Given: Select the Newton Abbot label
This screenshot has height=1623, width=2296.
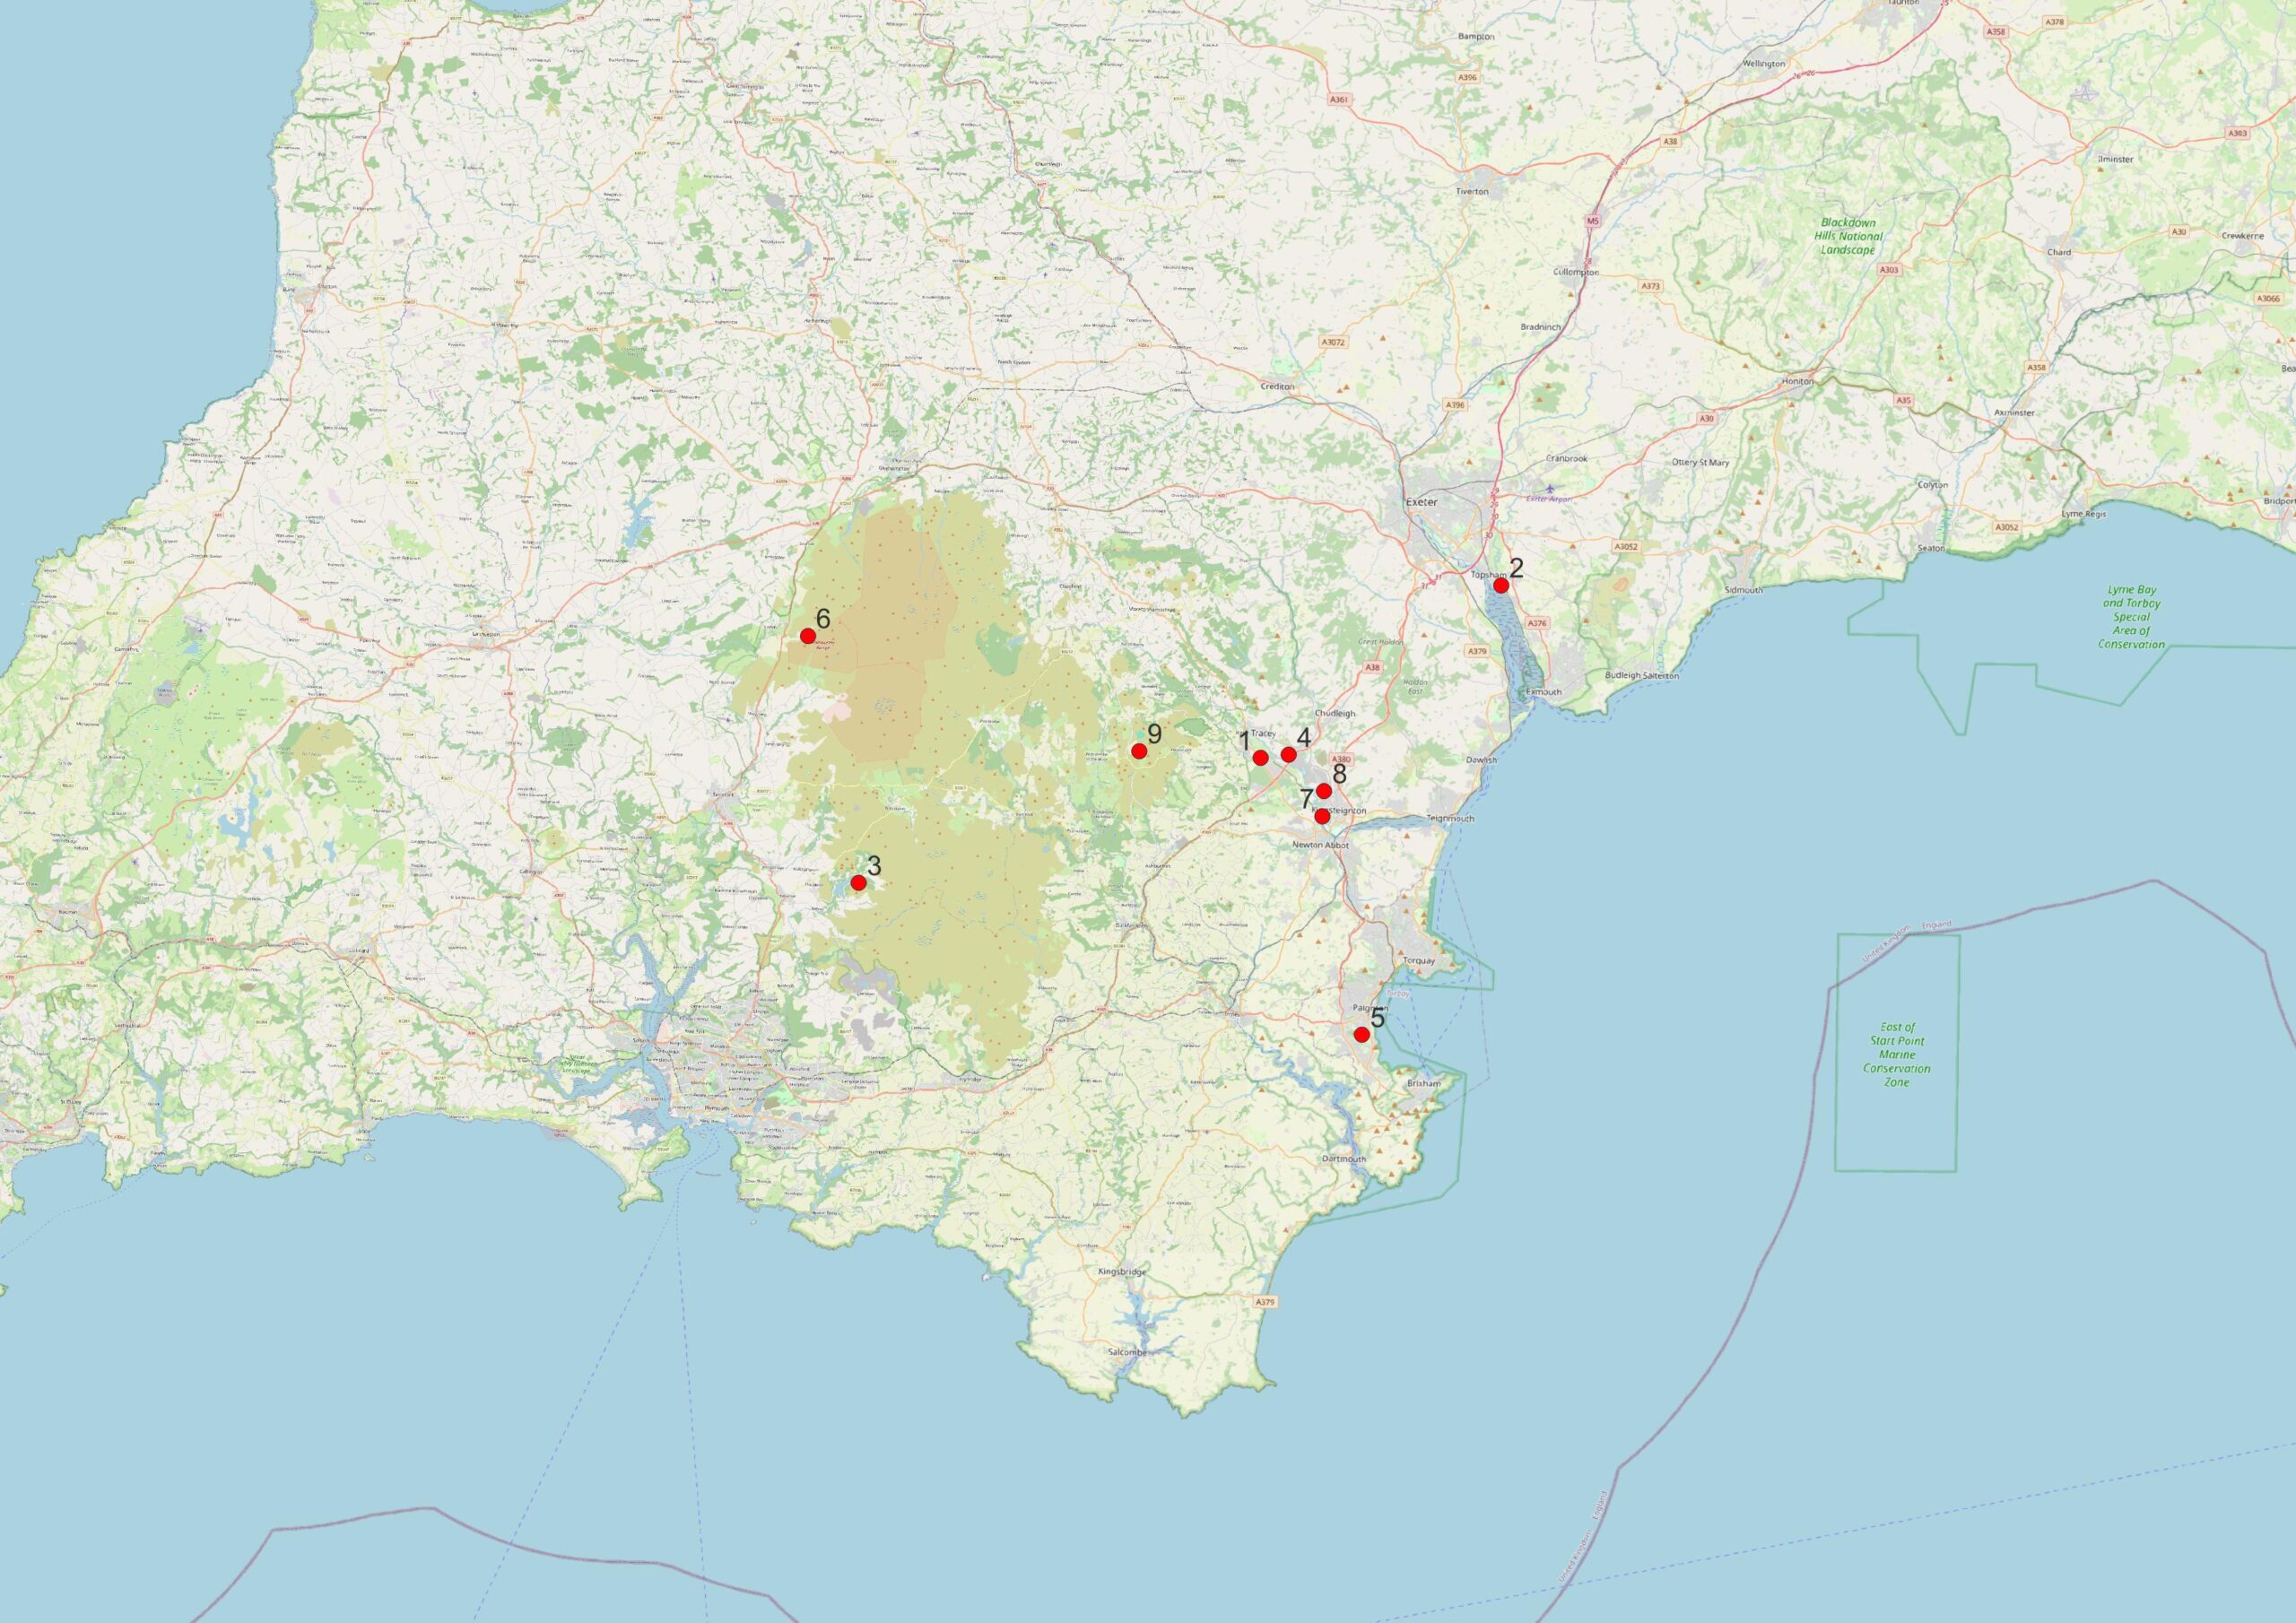Looking at the screenshot, I should click(1320, 845).
